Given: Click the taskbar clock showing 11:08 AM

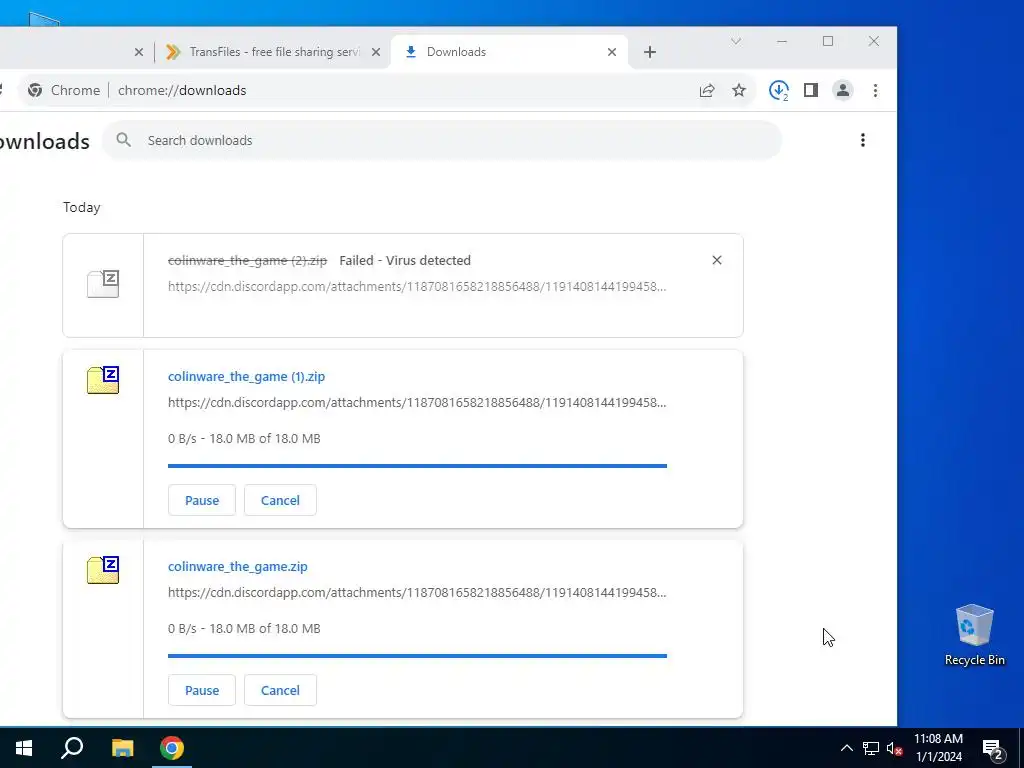Looking at the screenshot, I should click(938, 748).
